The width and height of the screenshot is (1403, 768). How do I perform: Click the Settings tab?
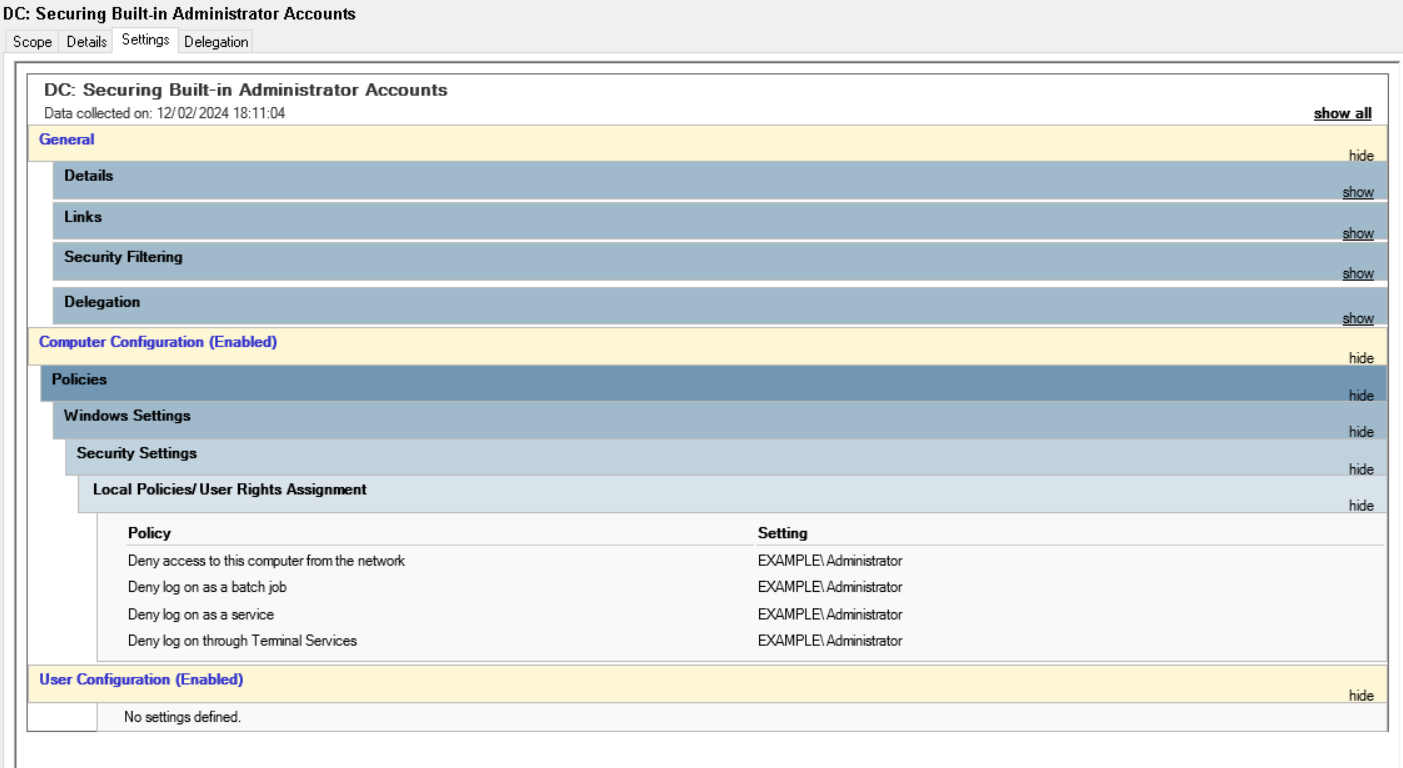pos(145,40)
